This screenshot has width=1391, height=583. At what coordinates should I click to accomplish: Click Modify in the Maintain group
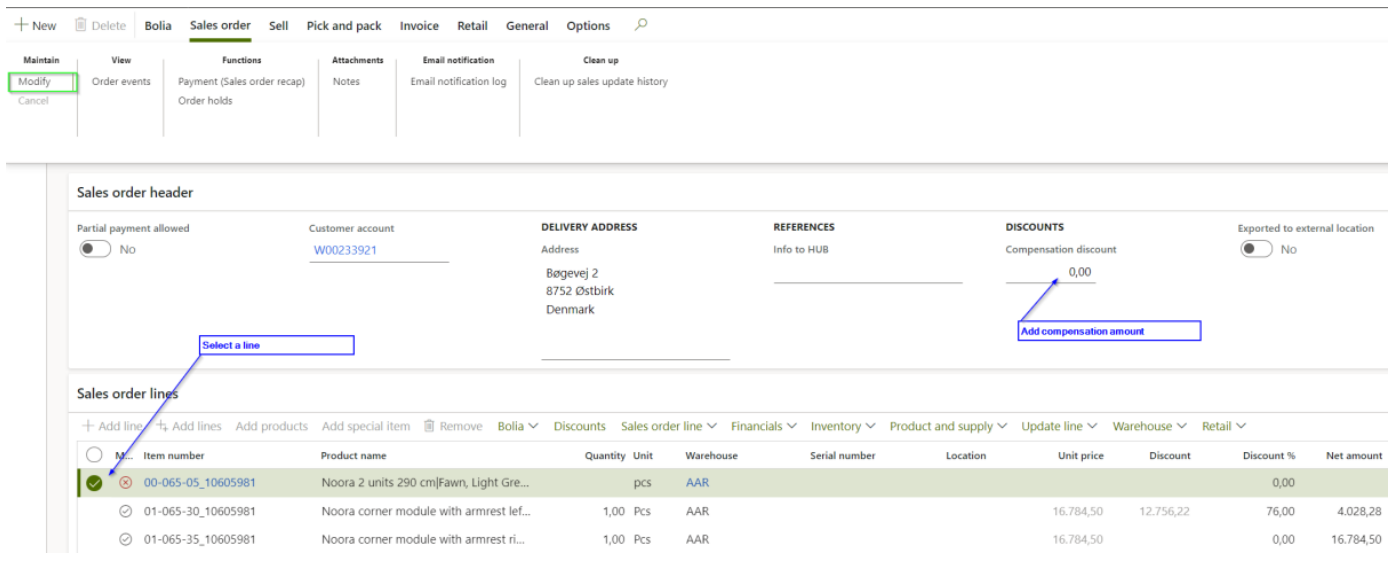click(x=34, y=82)
